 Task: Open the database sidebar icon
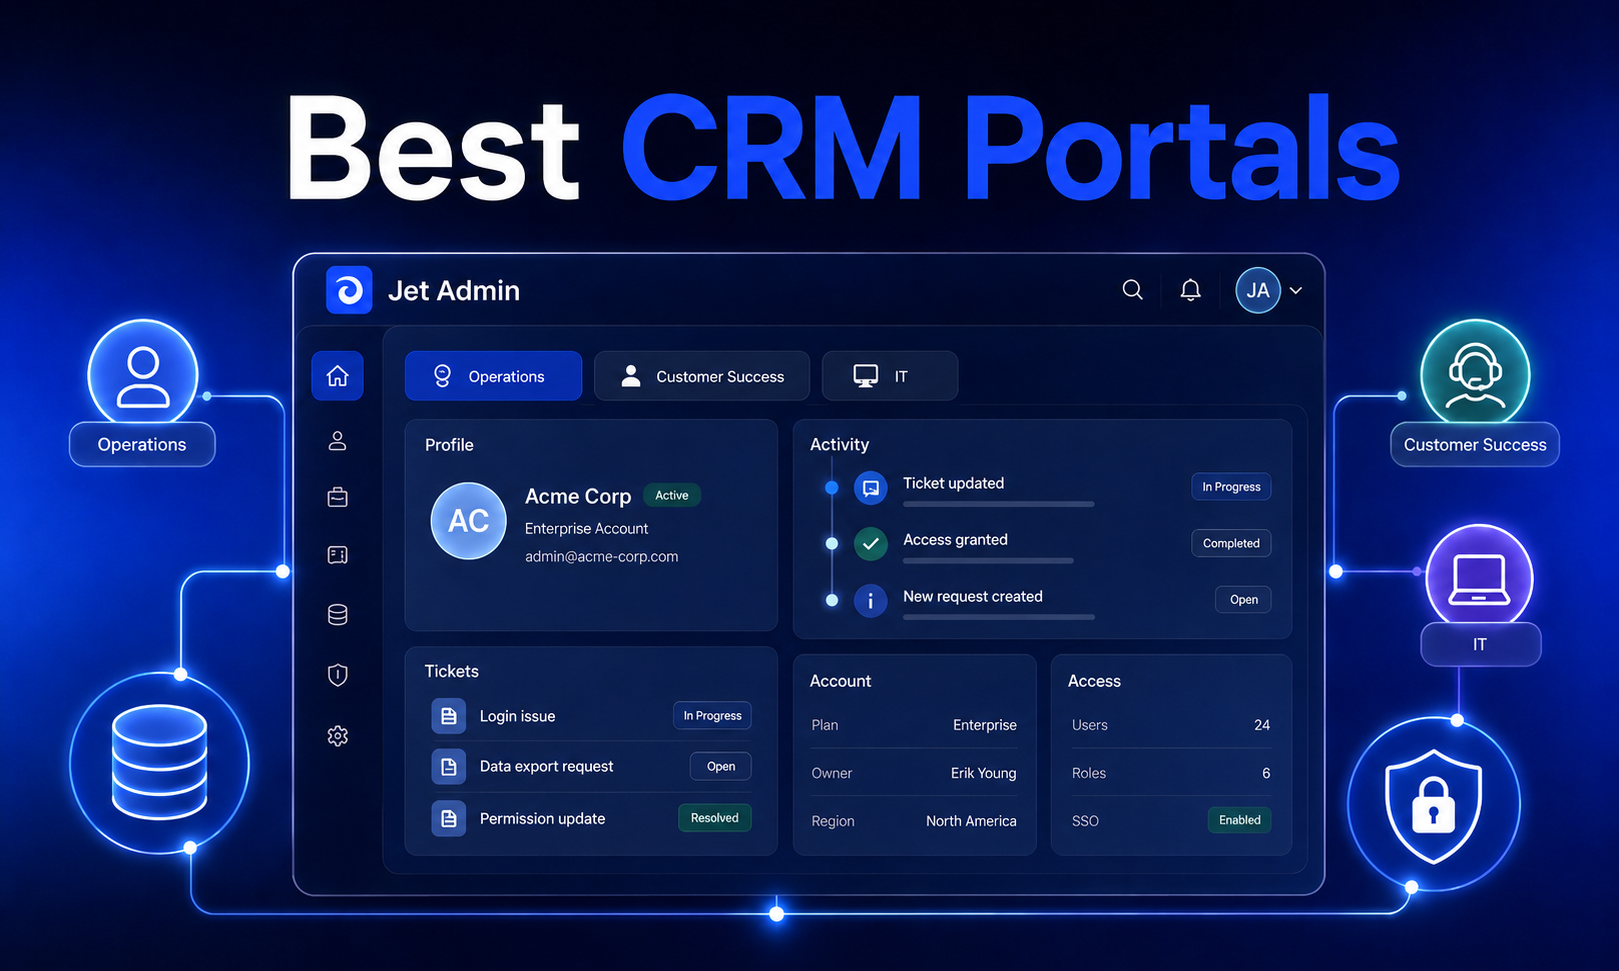coord(338,615)
